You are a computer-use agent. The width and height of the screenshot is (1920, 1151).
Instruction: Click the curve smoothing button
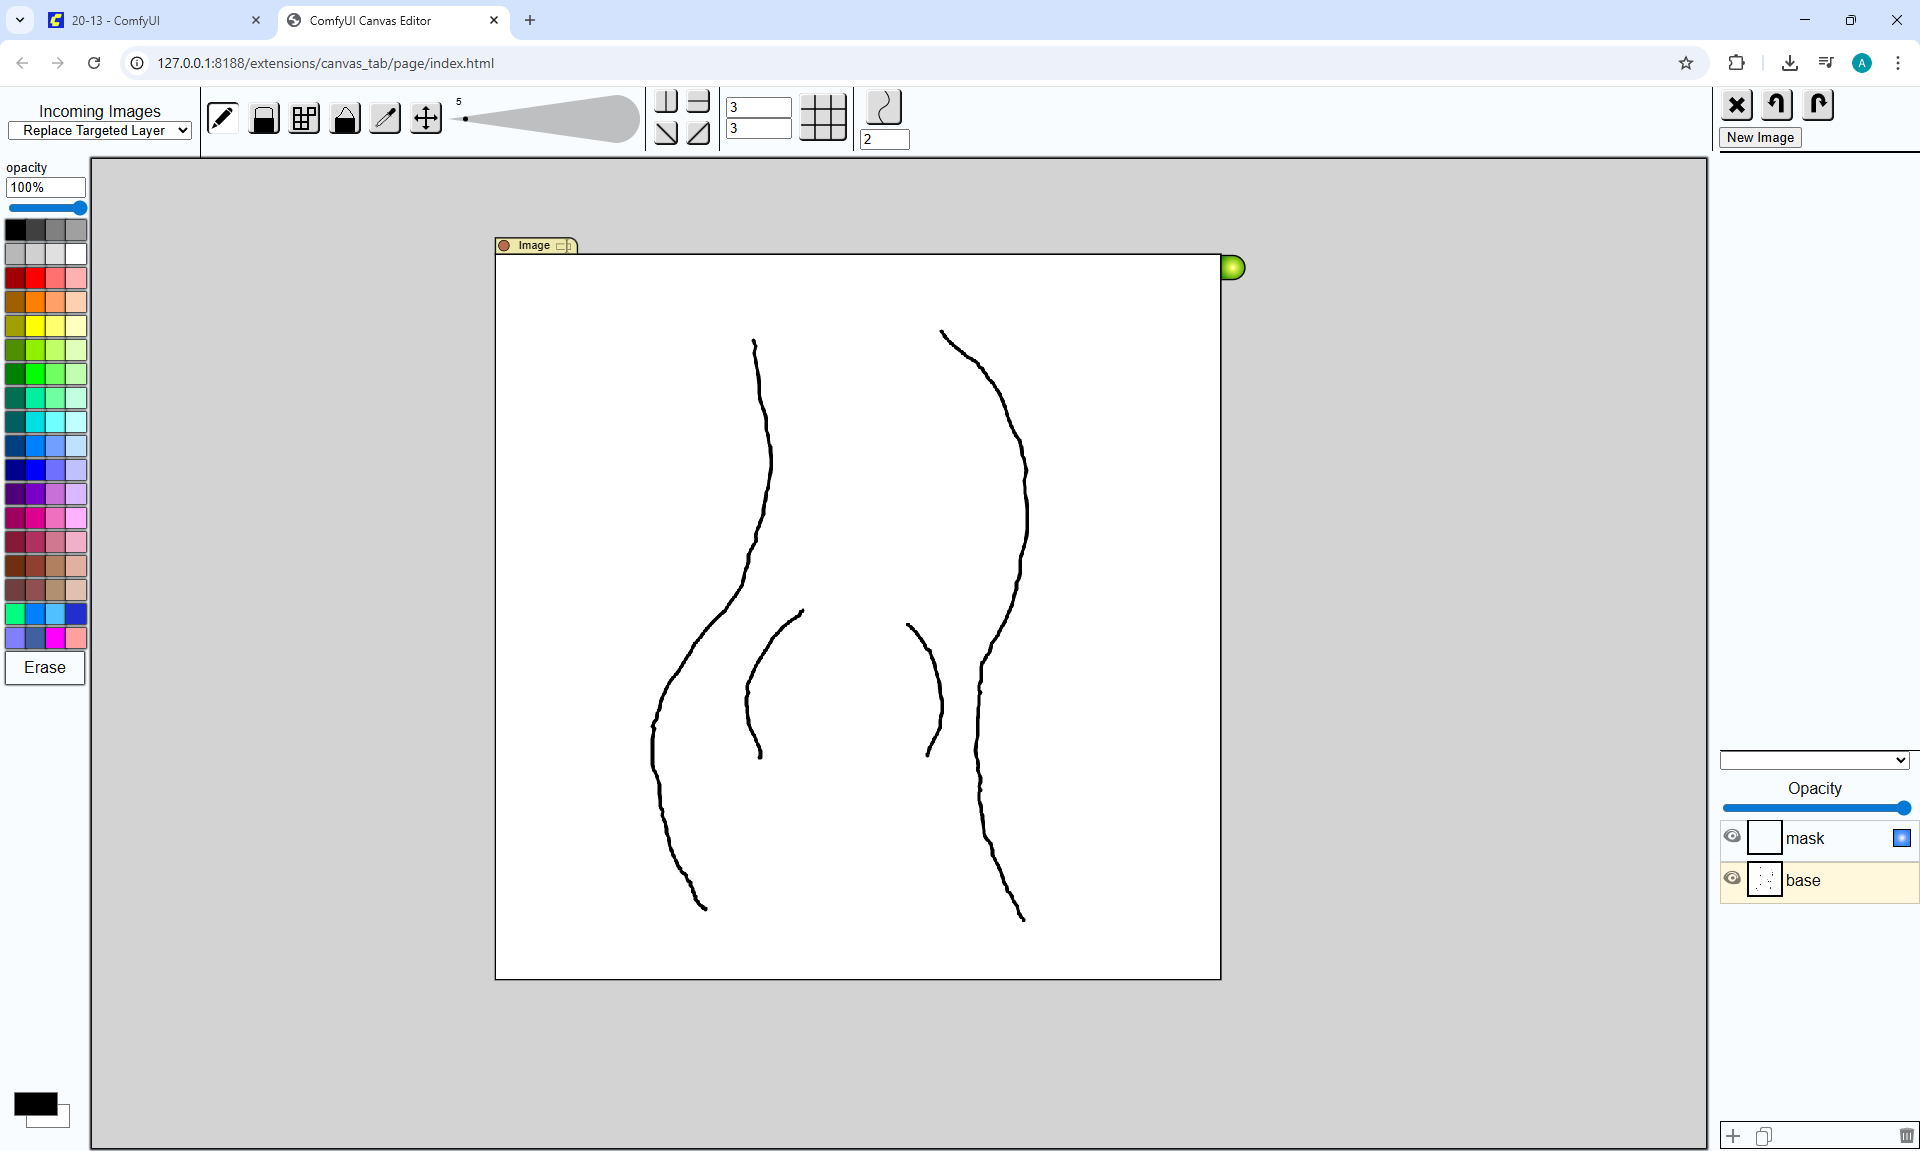click(x=884, y=107)
